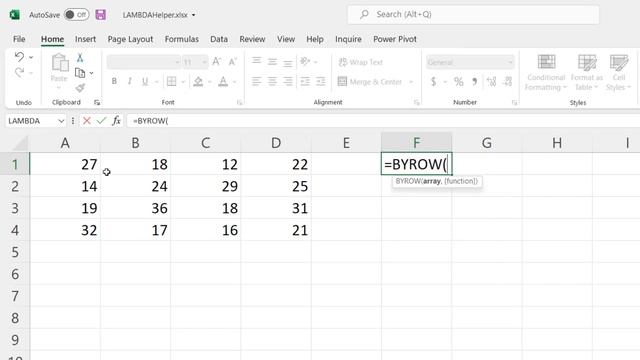
Task: Click the Insert Function fx icon
Action: (x=116, y=121)
